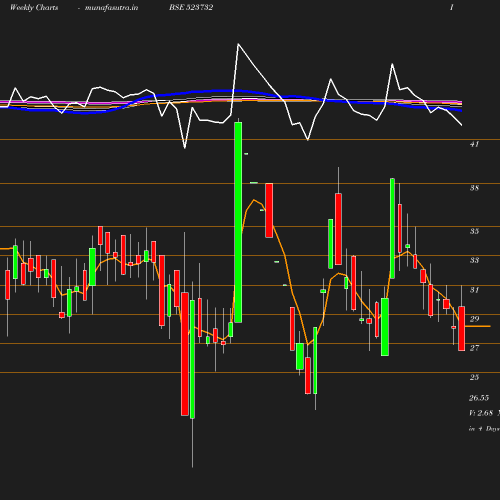500x500 pixels.
Task: Click the price axis label 35
Action: (474, 231)
